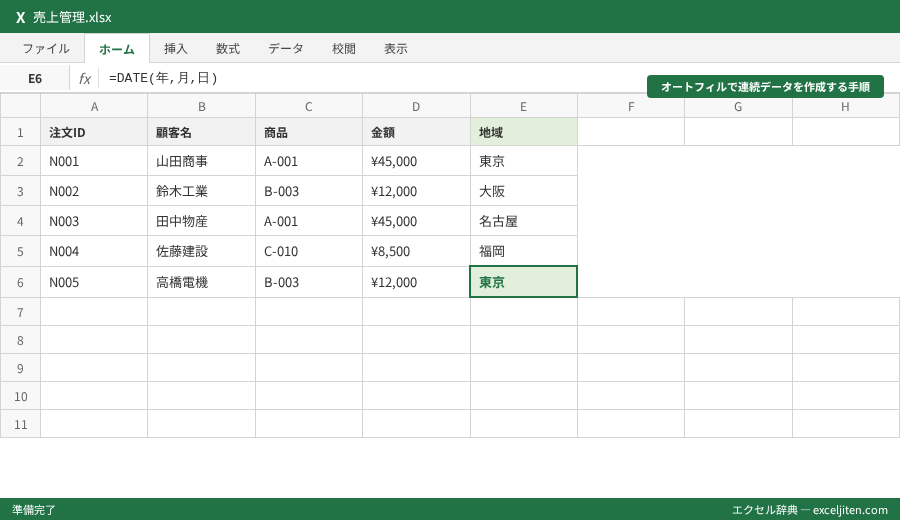Open the 表示 tab
Viewport: 900px width, 520px height.
coord(395,49)
